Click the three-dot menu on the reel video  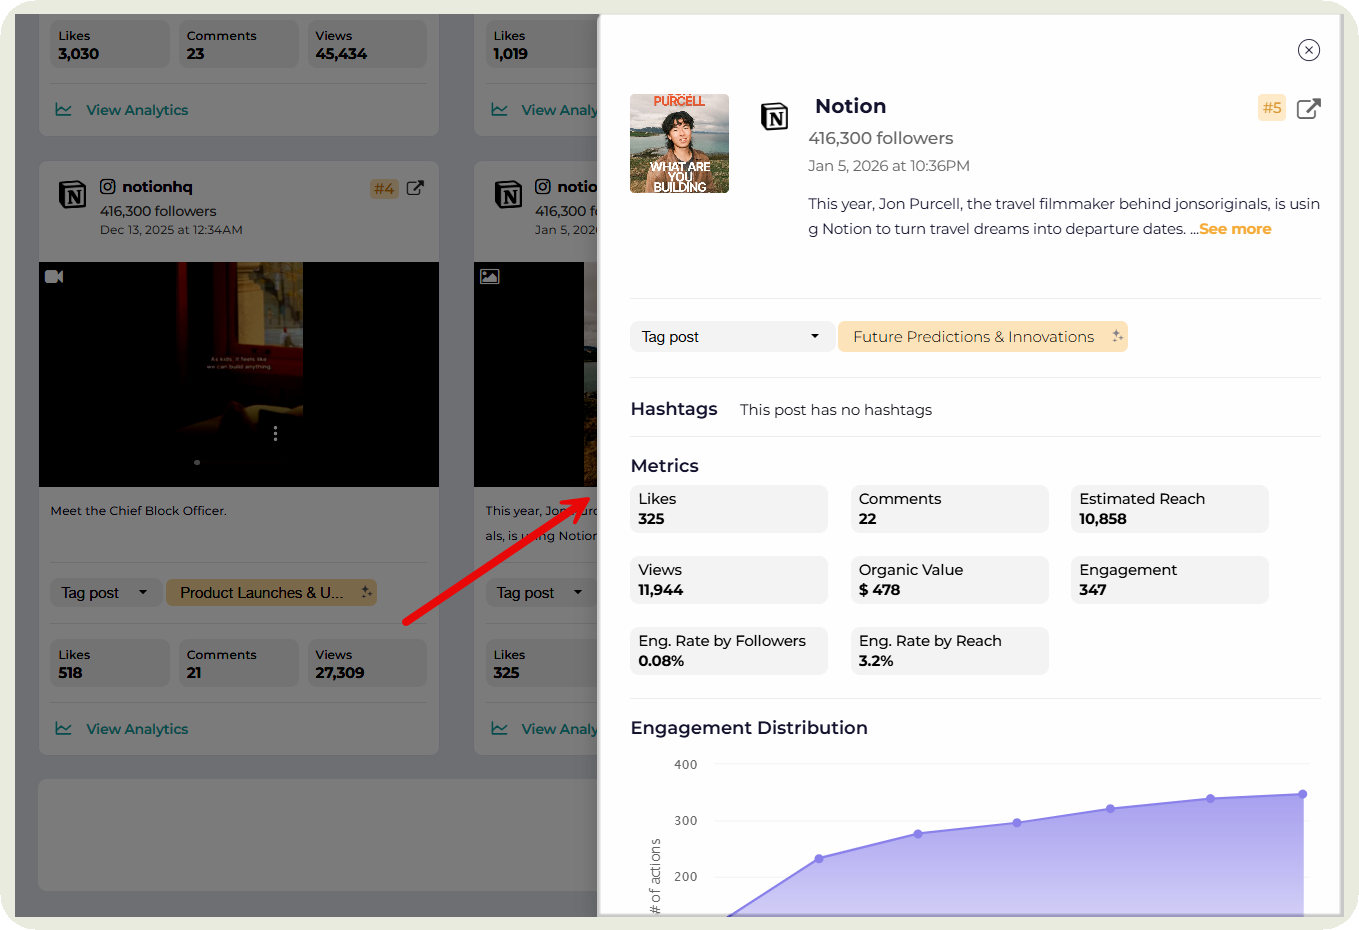275,433
